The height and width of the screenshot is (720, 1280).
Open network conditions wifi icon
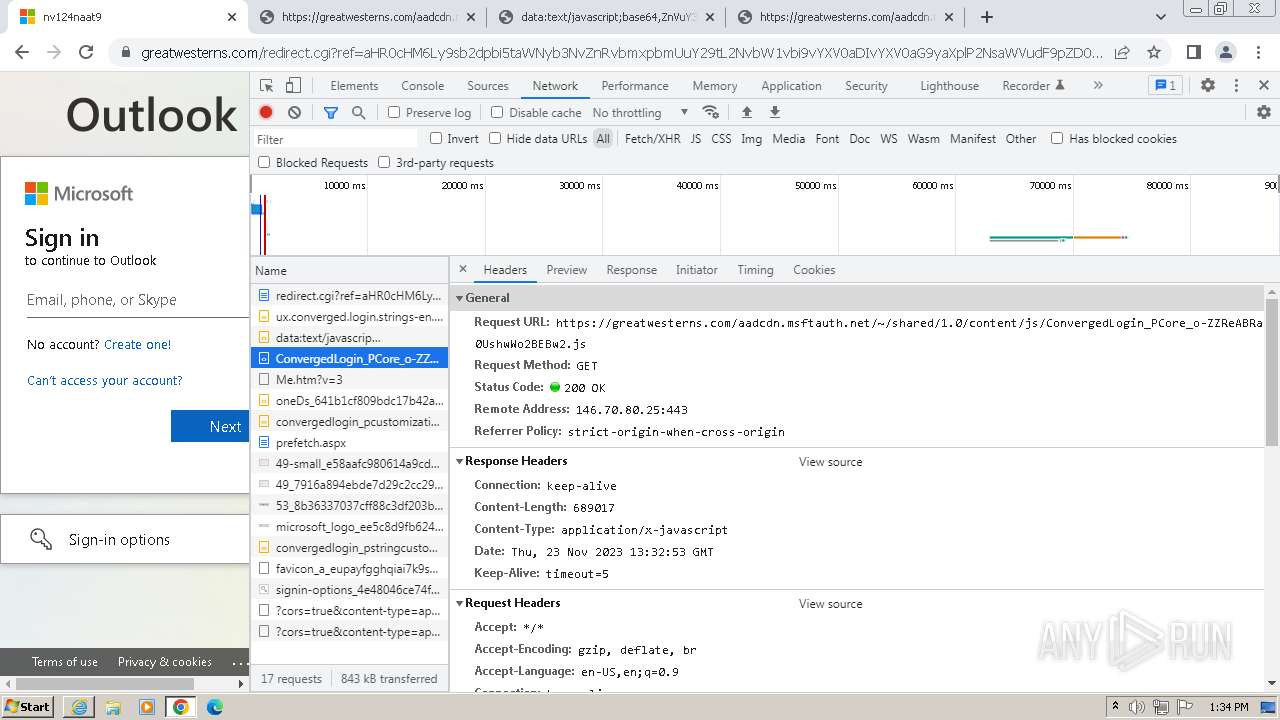click(710, 112)
